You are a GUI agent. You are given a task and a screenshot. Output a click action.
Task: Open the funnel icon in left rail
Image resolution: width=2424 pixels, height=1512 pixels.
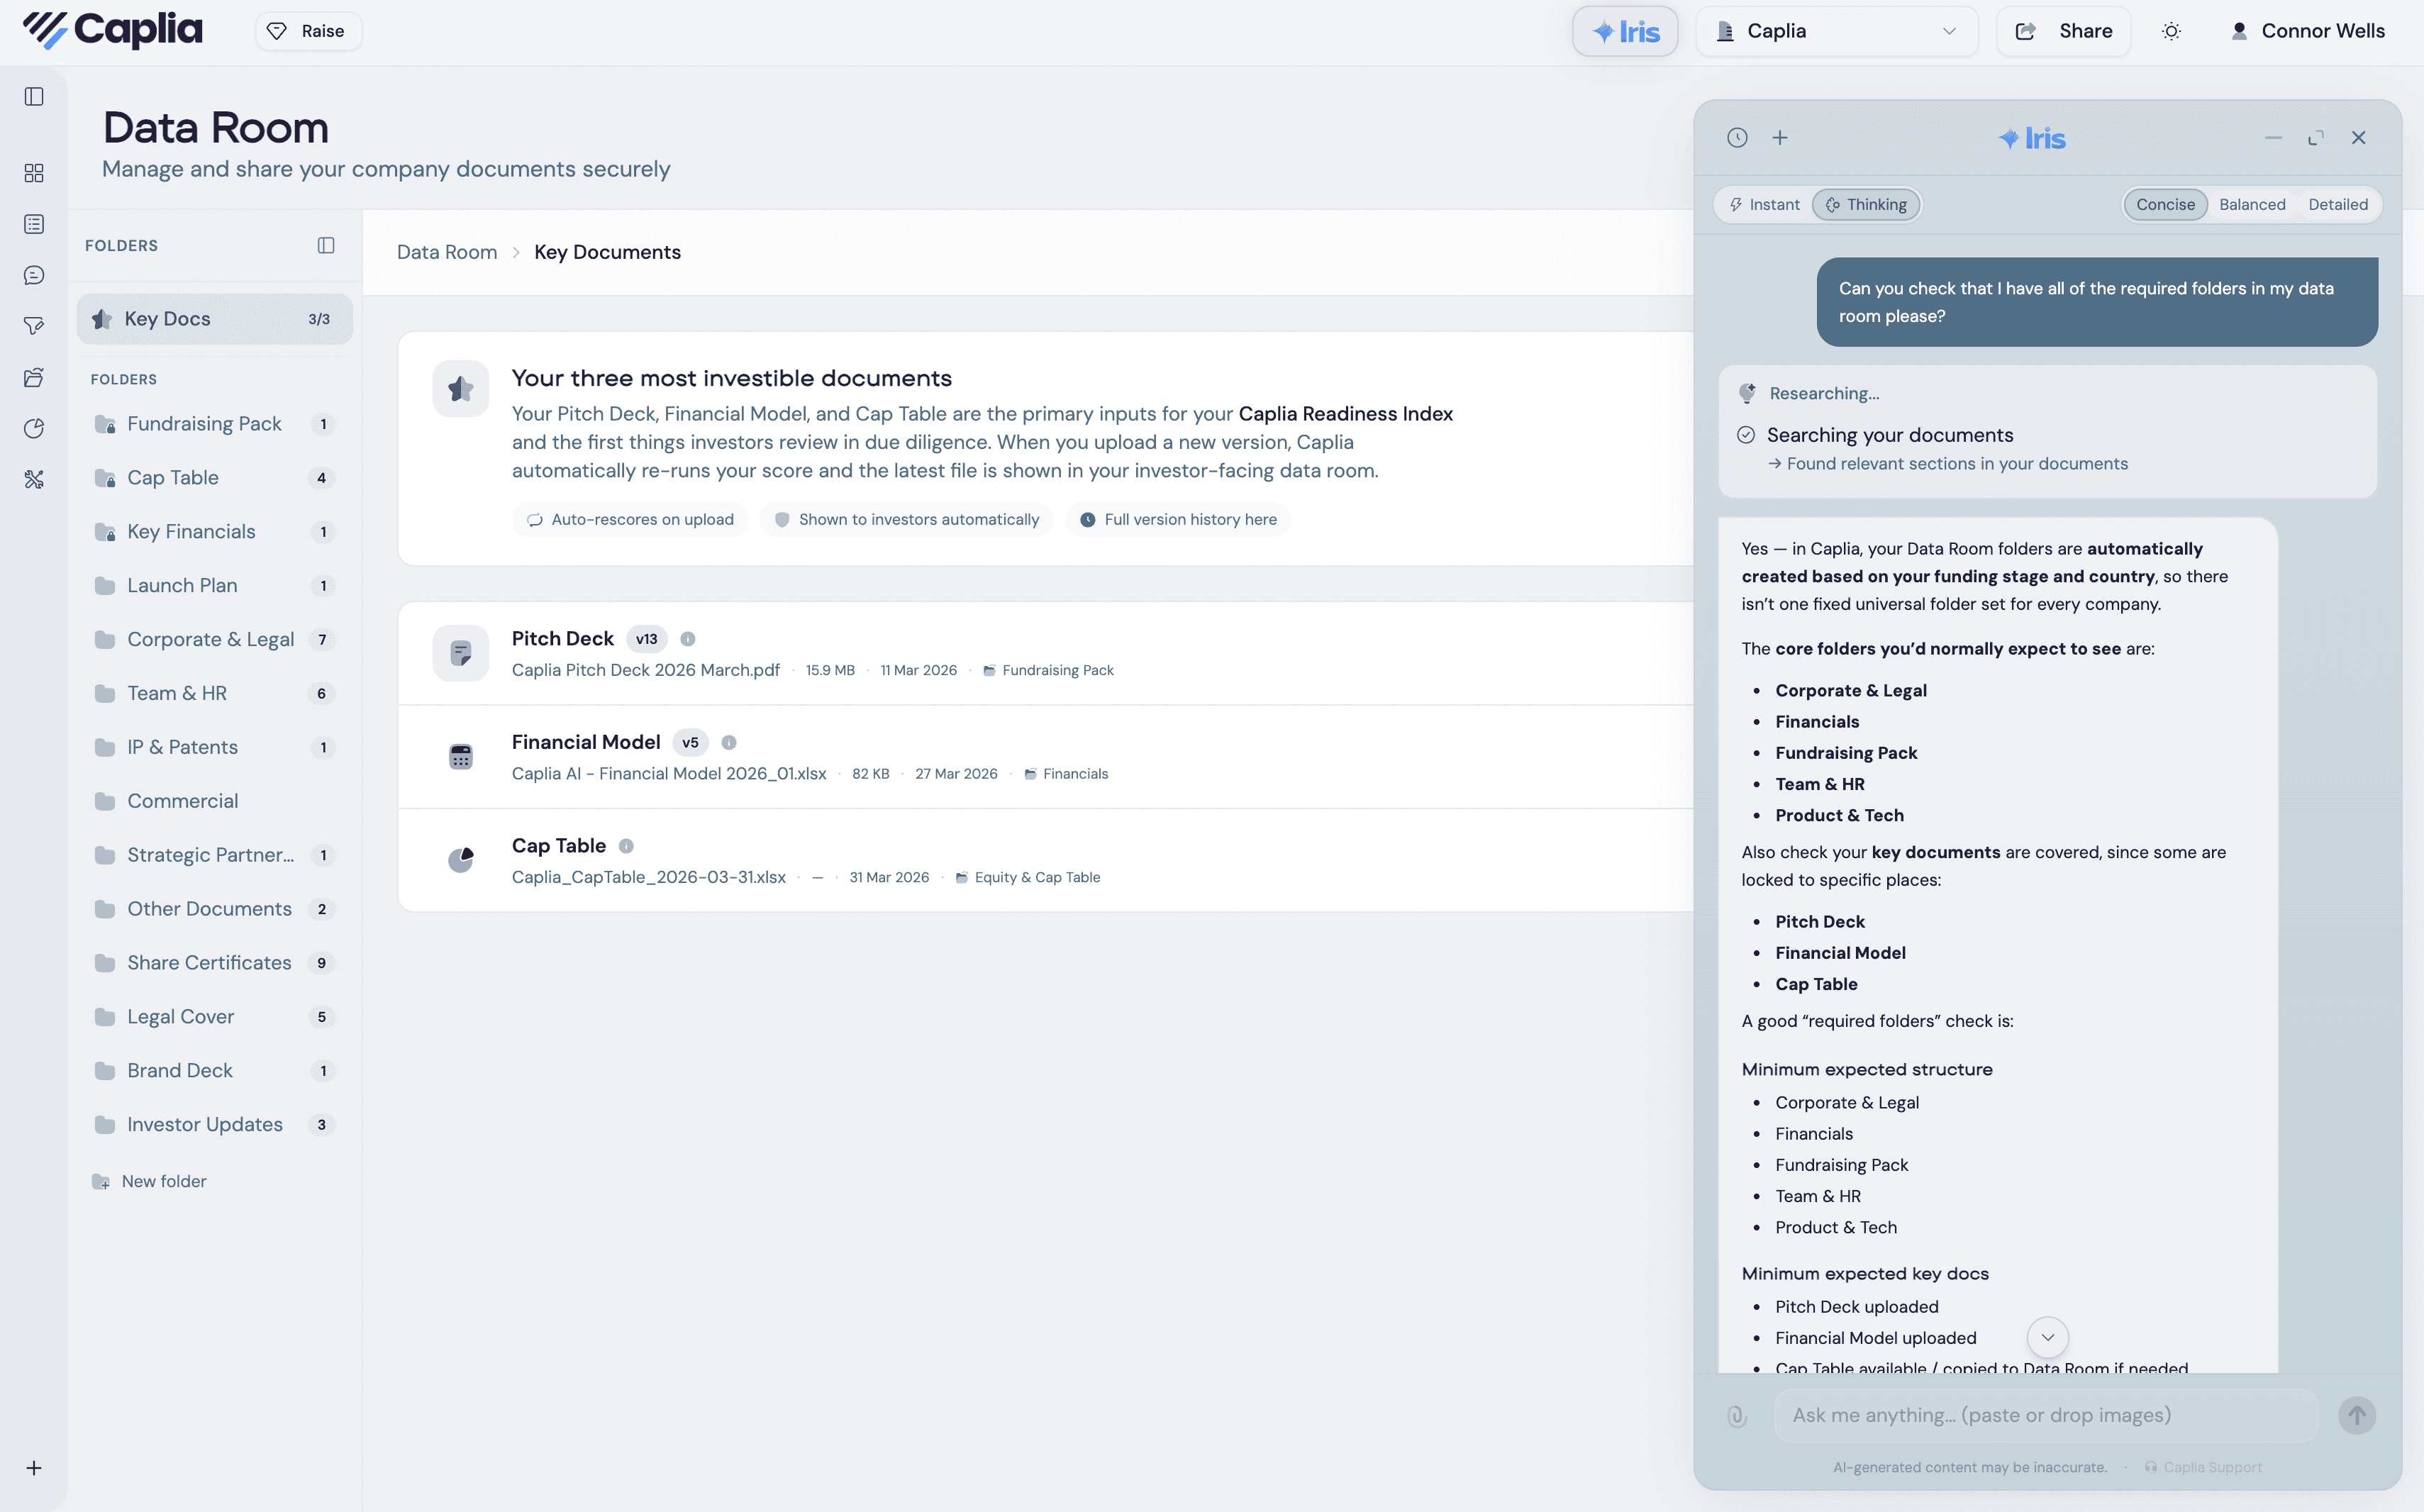pyautogui.click(x=34, y=326)
